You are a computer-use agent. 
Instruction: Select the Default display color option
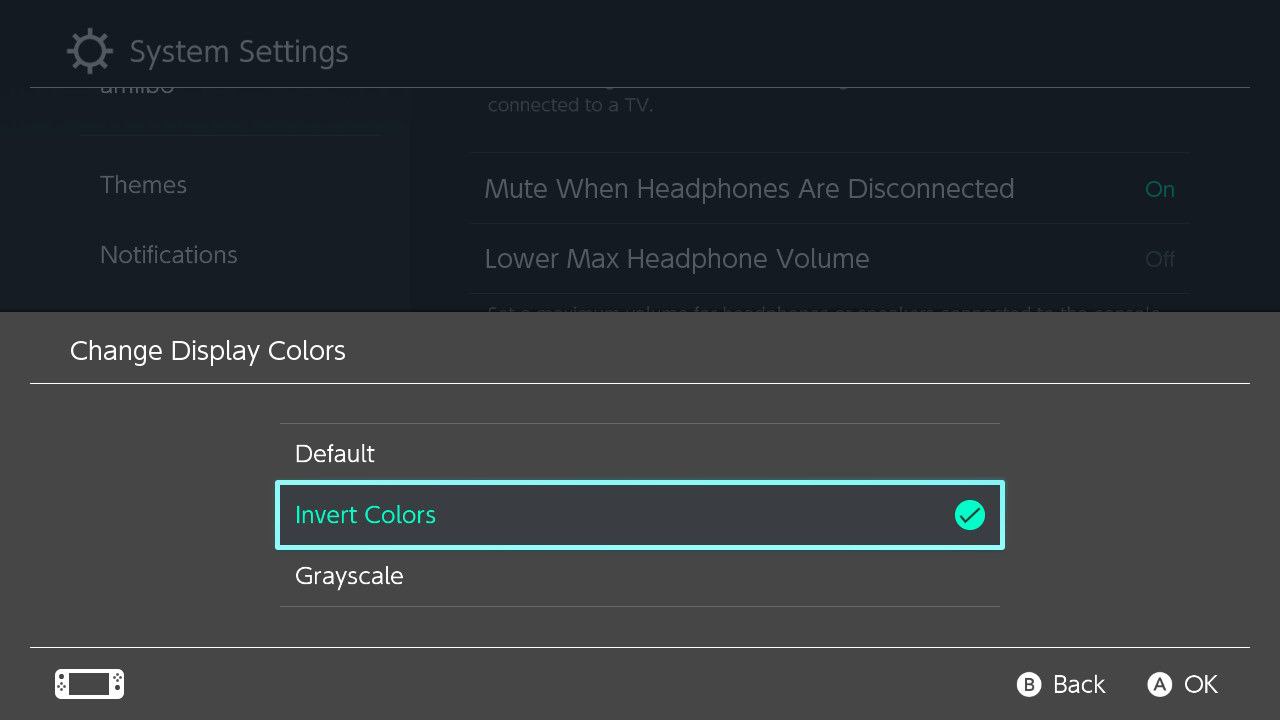335,453
